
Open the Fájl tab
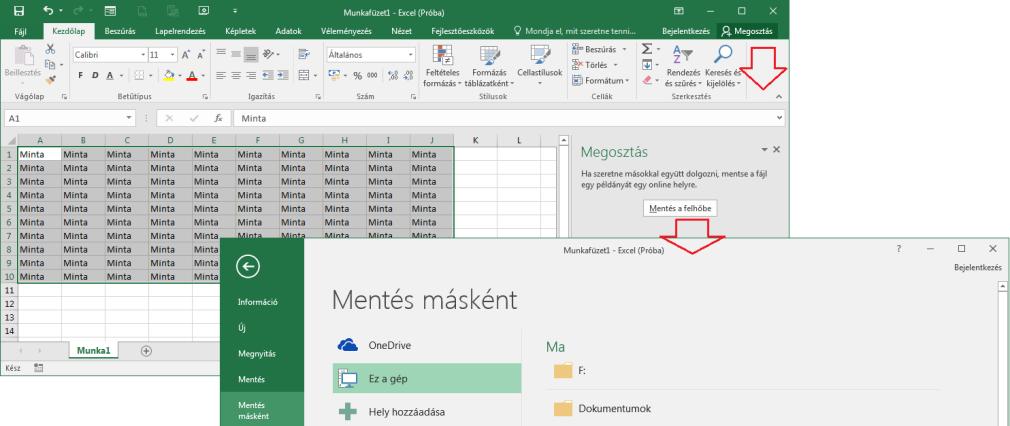[21, 31]
